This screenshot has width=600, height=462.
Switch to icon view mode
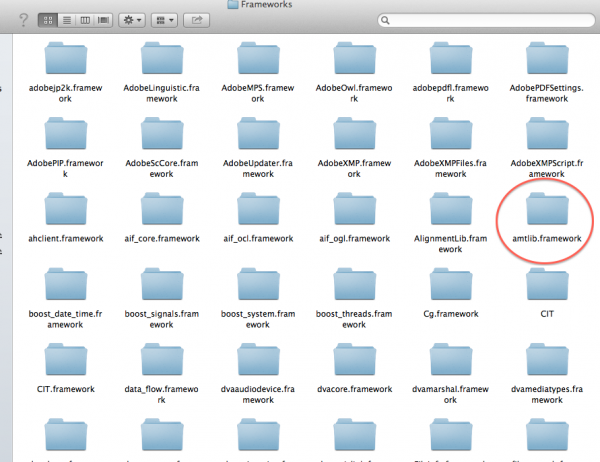coord(48,20)
